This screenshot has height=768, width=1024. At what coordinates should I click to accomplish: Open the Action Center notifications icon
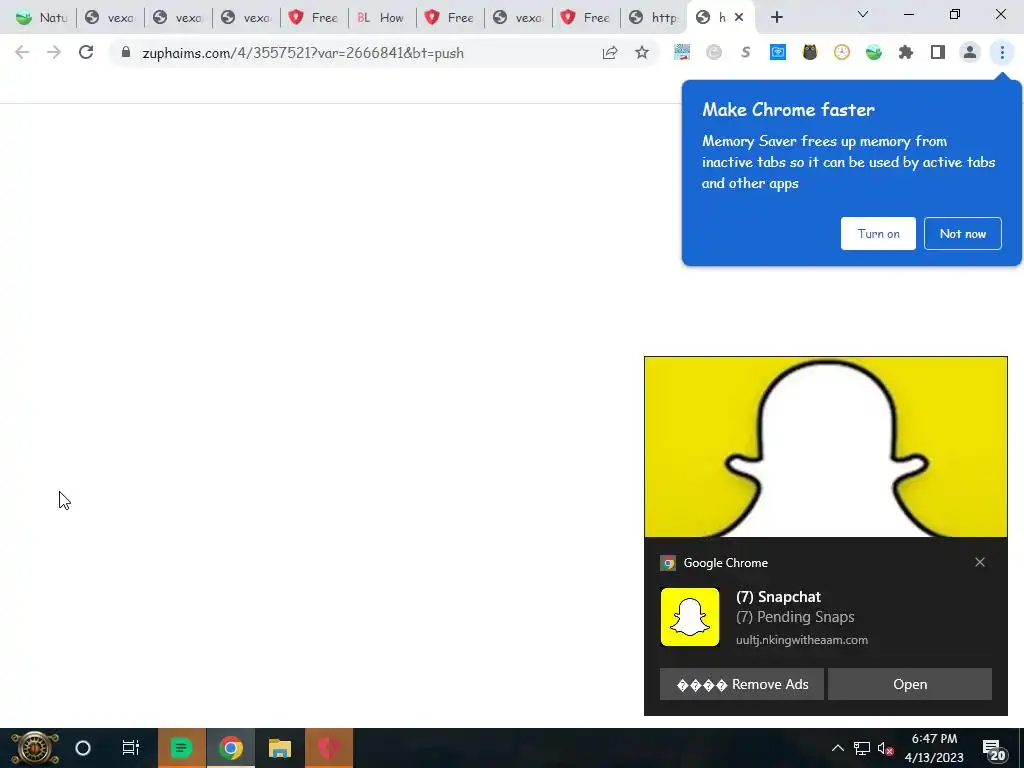993,749
